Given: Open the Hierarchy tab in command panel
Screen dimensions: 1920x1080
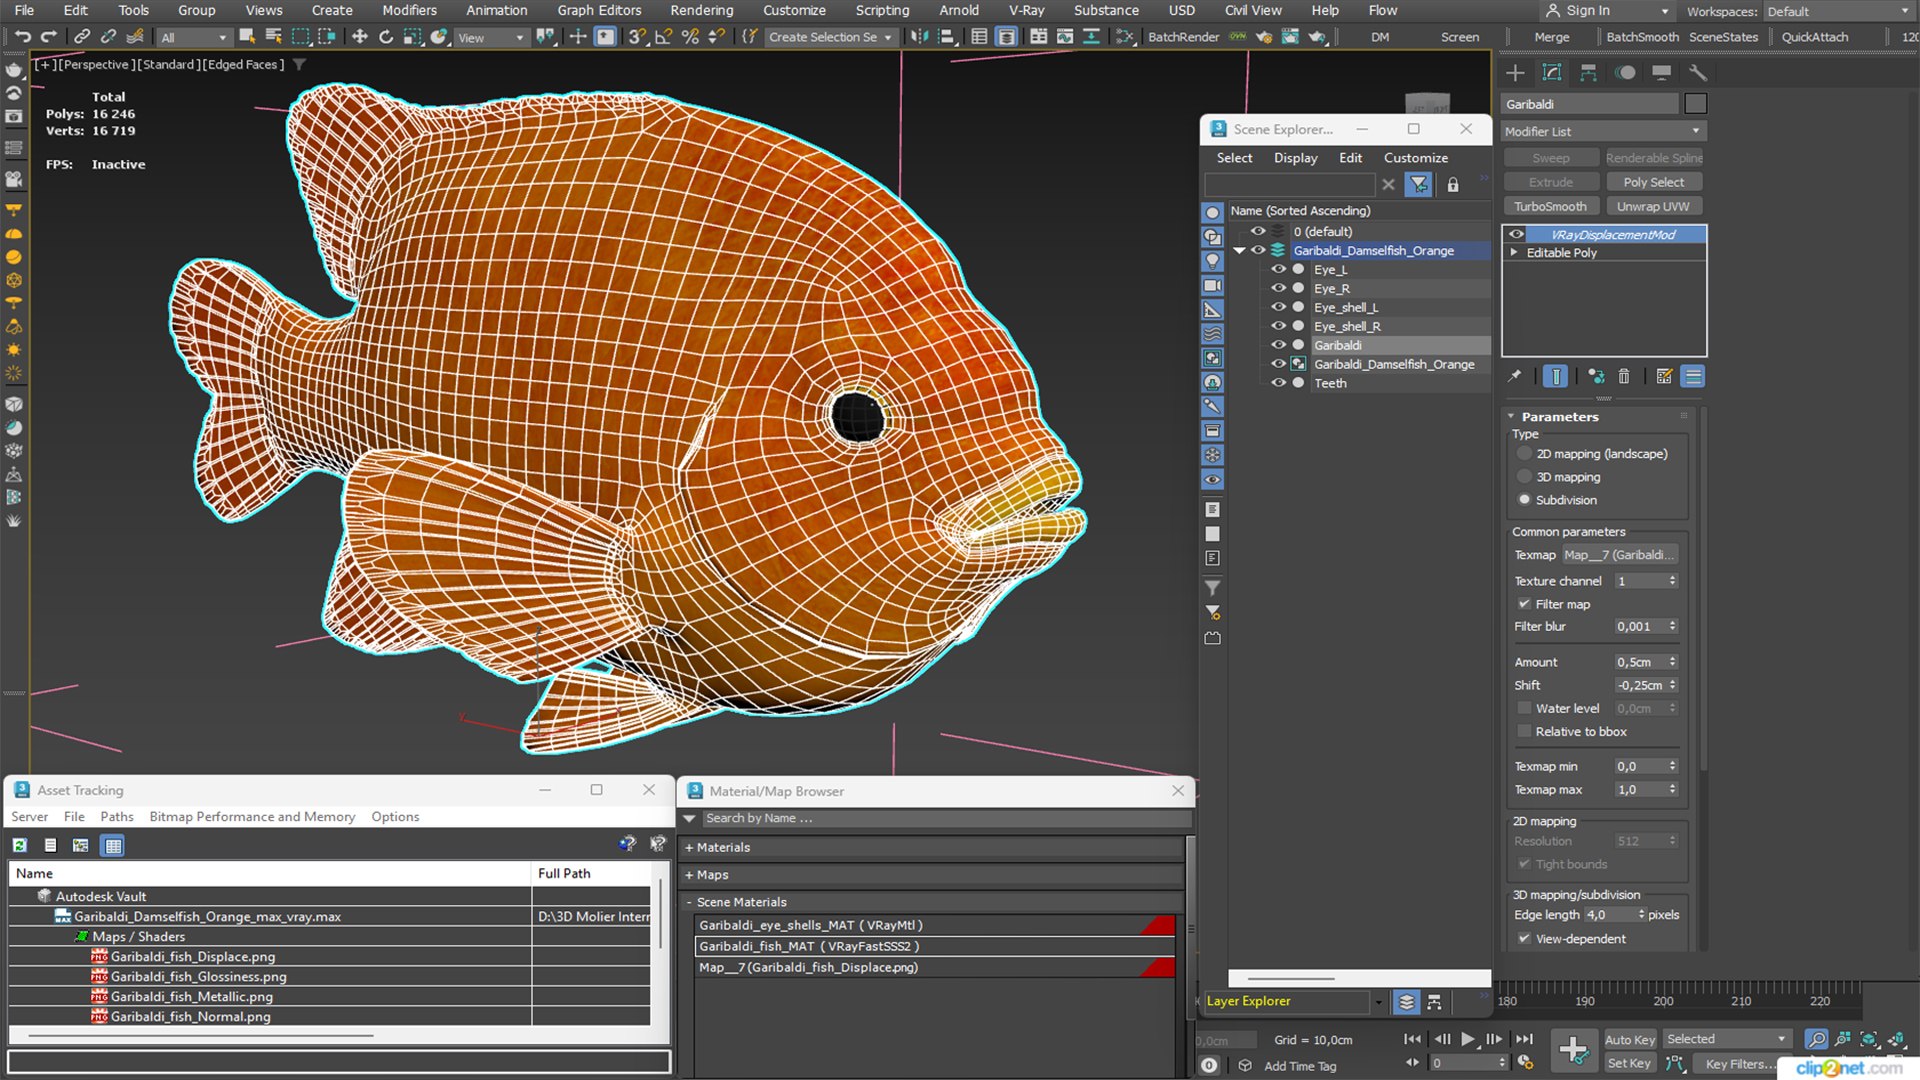Looking at the screenshot, I should click(x=1588, y=73).
